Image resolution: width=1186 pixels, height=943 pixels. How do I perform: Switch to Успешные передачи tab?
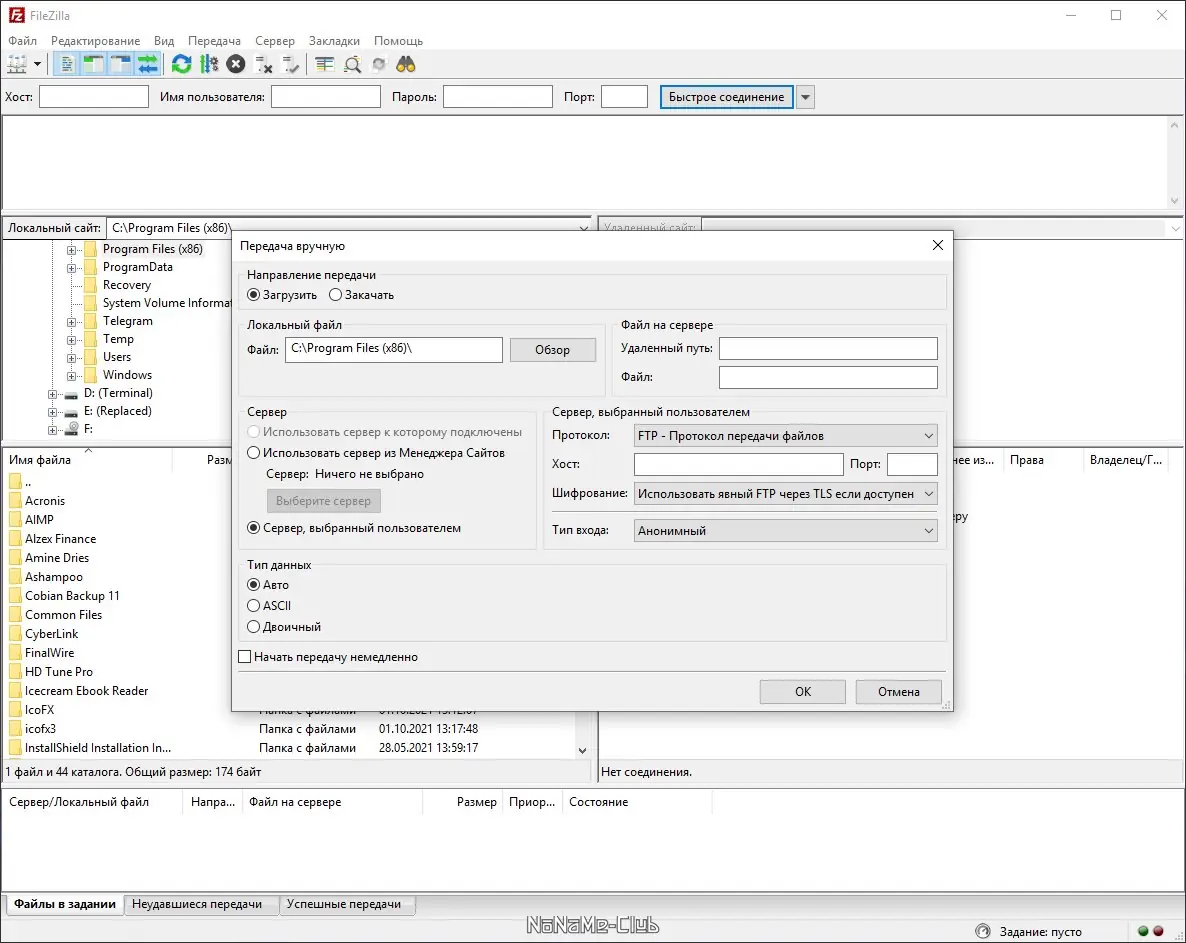coord(343,904)
